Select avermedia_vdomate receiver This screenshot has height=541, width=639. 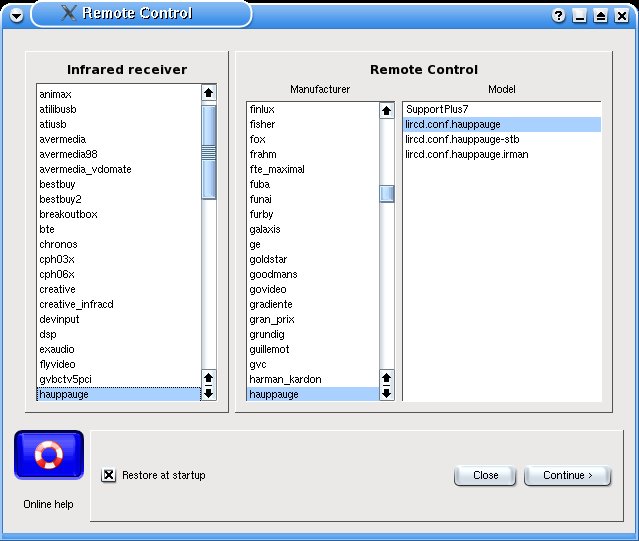[119, 169]
